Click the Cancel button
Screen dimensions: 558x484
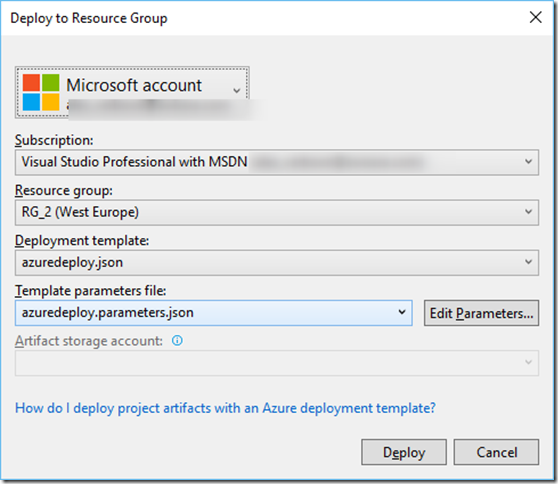tap(496, 452)
